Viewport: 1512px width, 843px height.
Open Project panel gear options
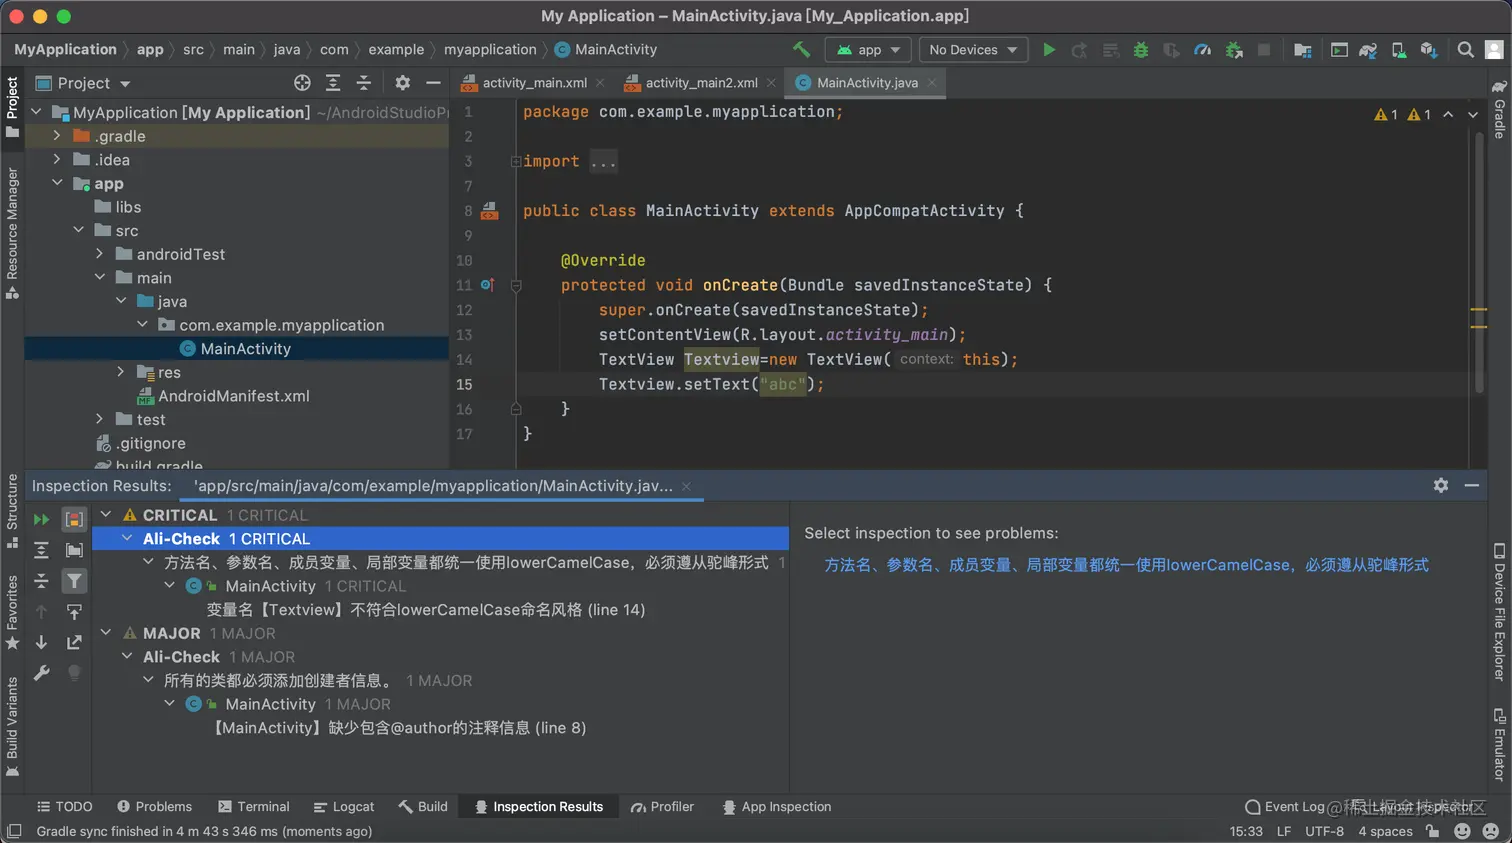[x=402, y=83]
